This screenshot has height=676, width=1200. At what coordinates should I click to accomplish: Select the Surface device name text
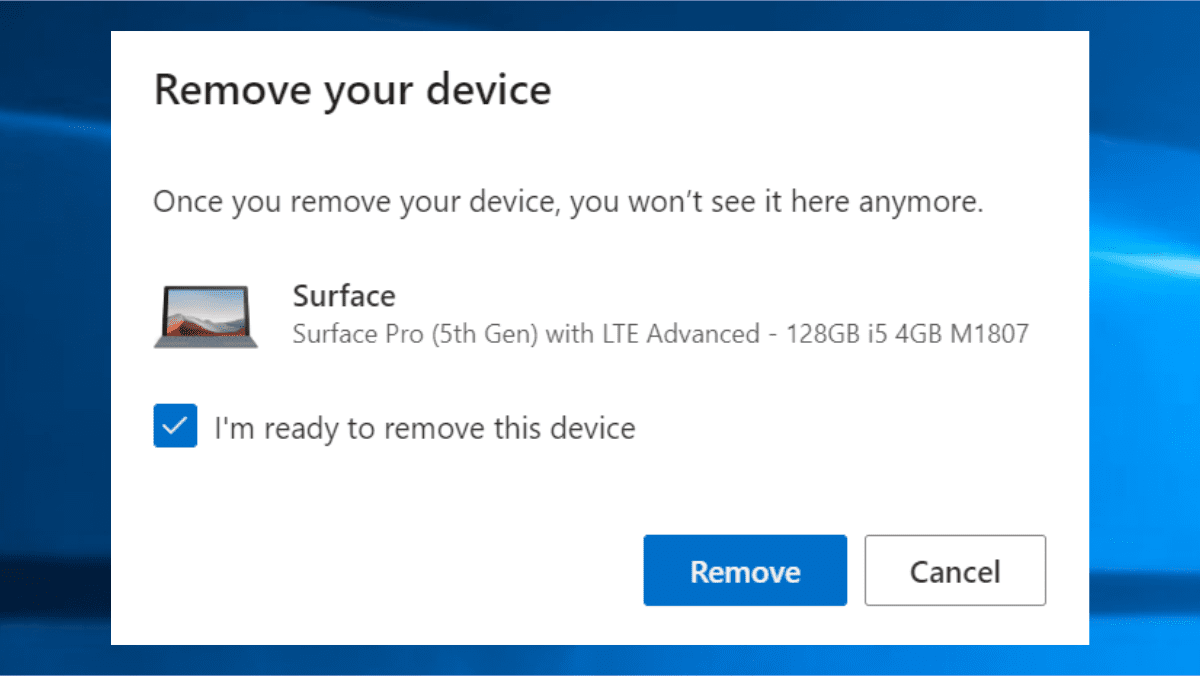(x=343, y=296)
